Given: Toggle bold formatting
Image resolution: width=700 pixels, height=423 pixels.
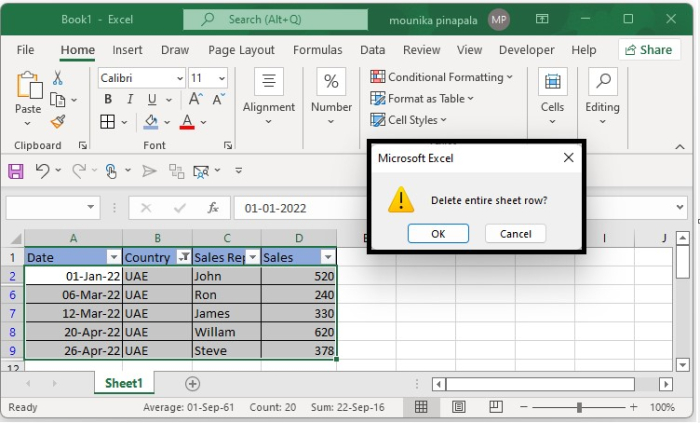Looking at the screenshot, I should pyautogui.click(x=108, y=99).
